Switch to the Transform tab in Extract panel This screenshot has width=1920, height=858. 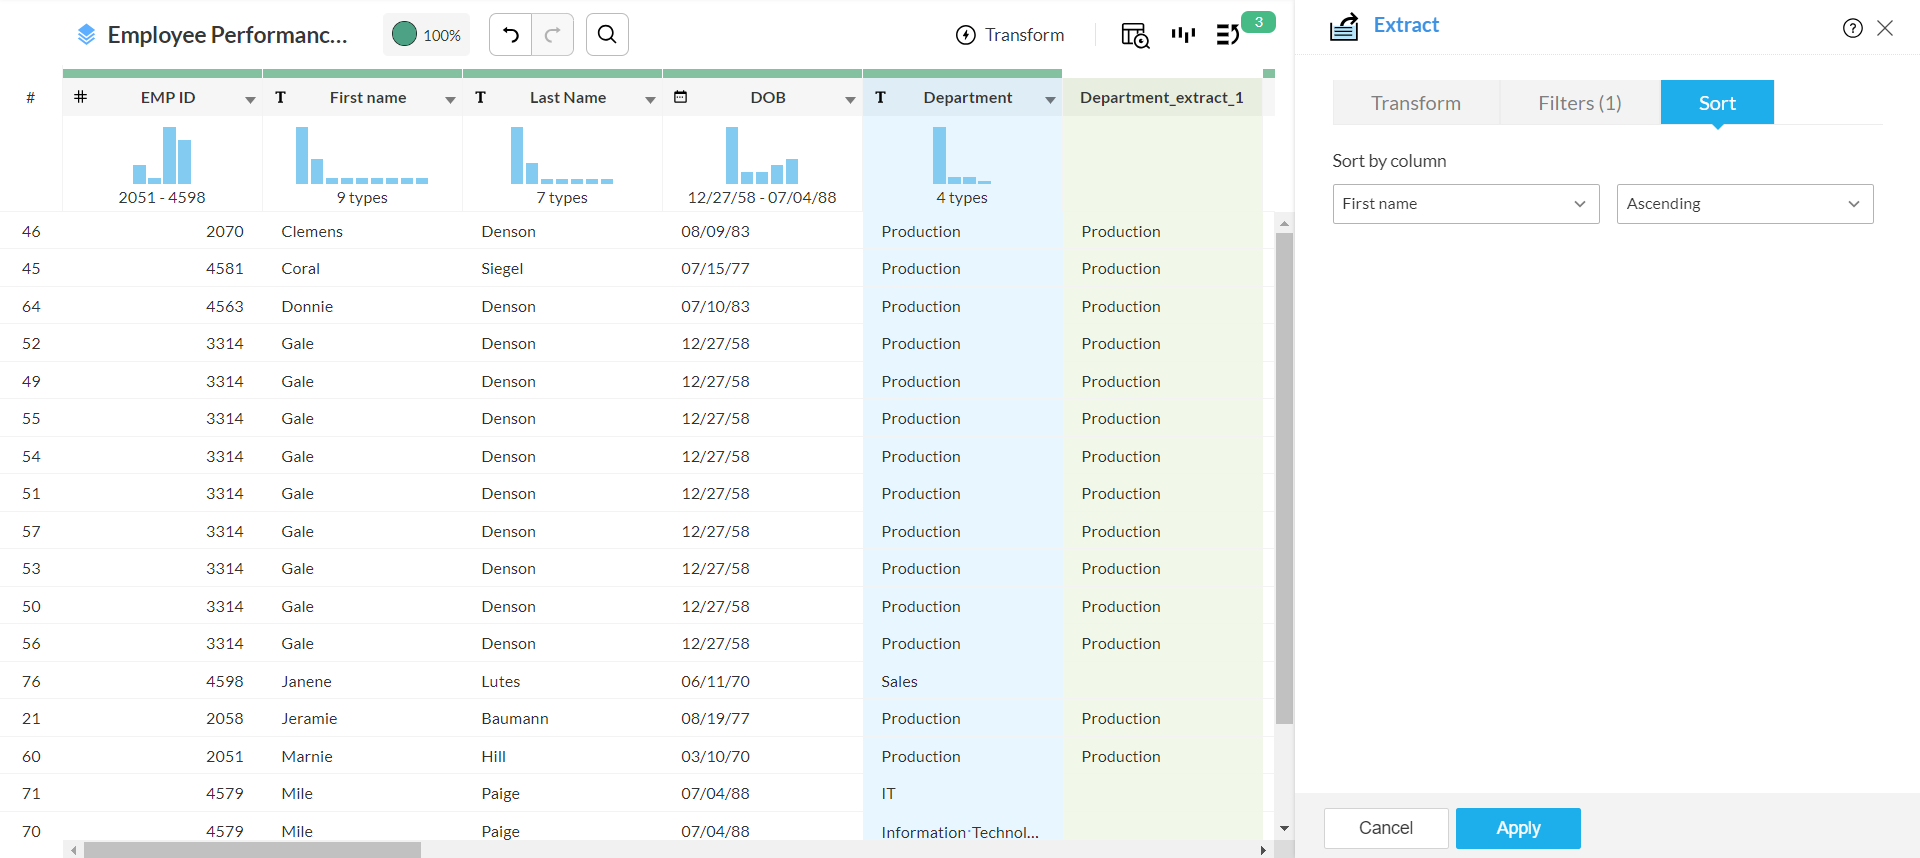1415,103
